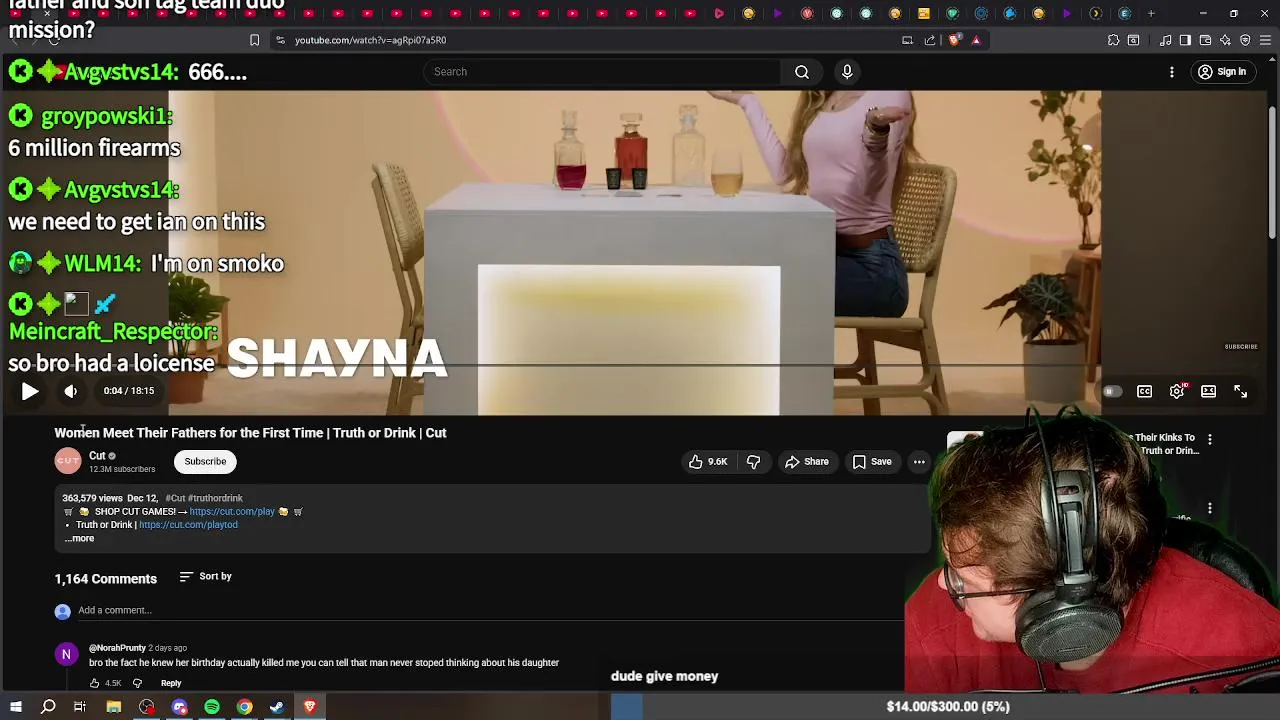Open the @NorahPrunty commenter profile

117,648
